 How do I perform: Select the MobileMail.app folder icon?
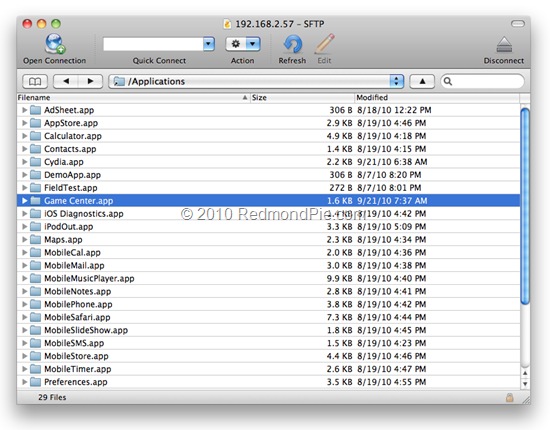35,266
